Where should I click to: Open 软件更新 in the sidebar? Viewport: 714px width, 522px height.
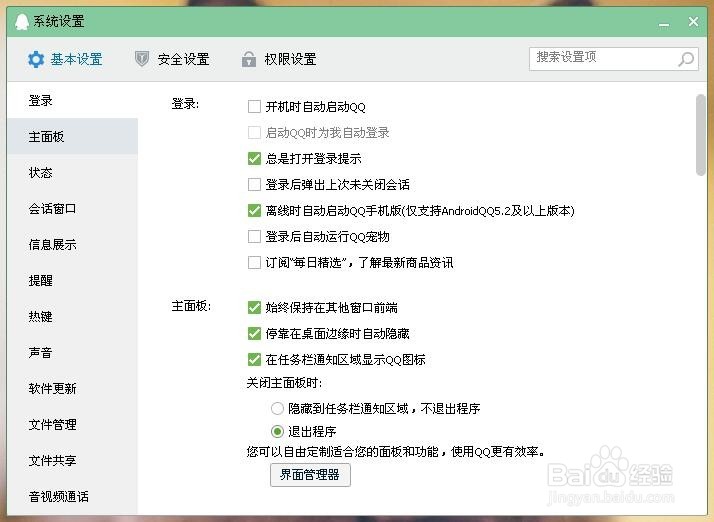pos(72,388)
